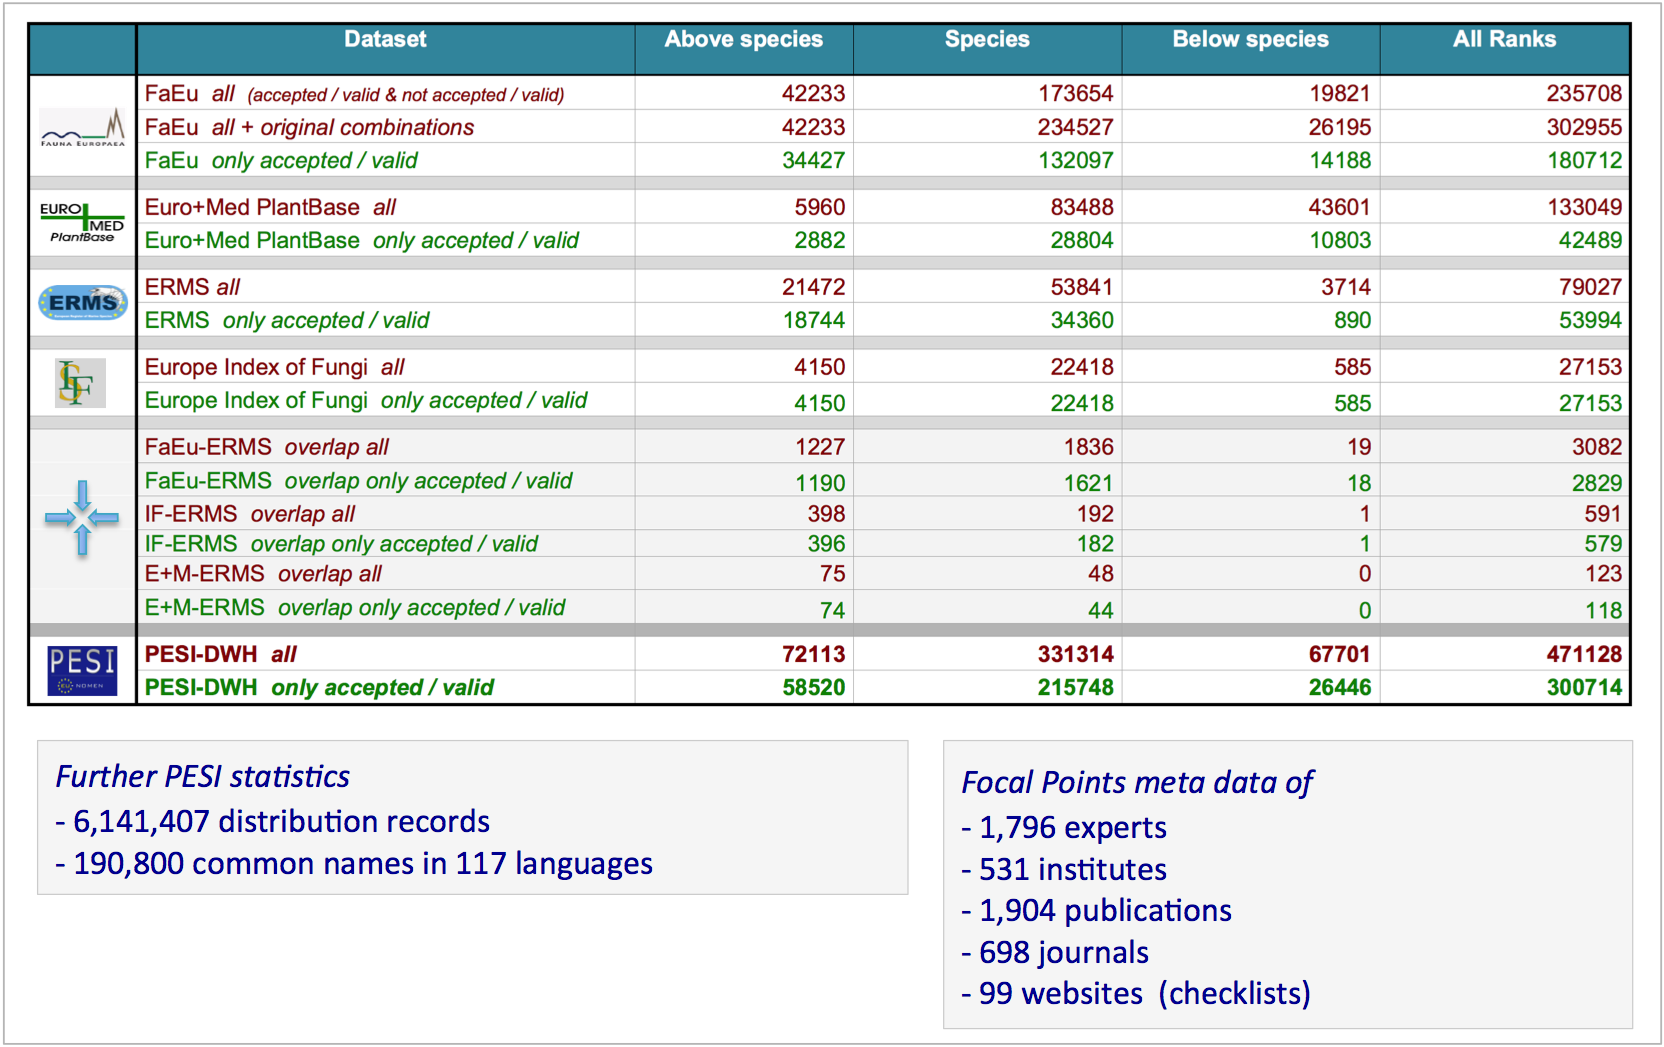Select the IF-ERMS overlap all label
Viewport: 1664px width, 1047px height.
click(249, 514)
